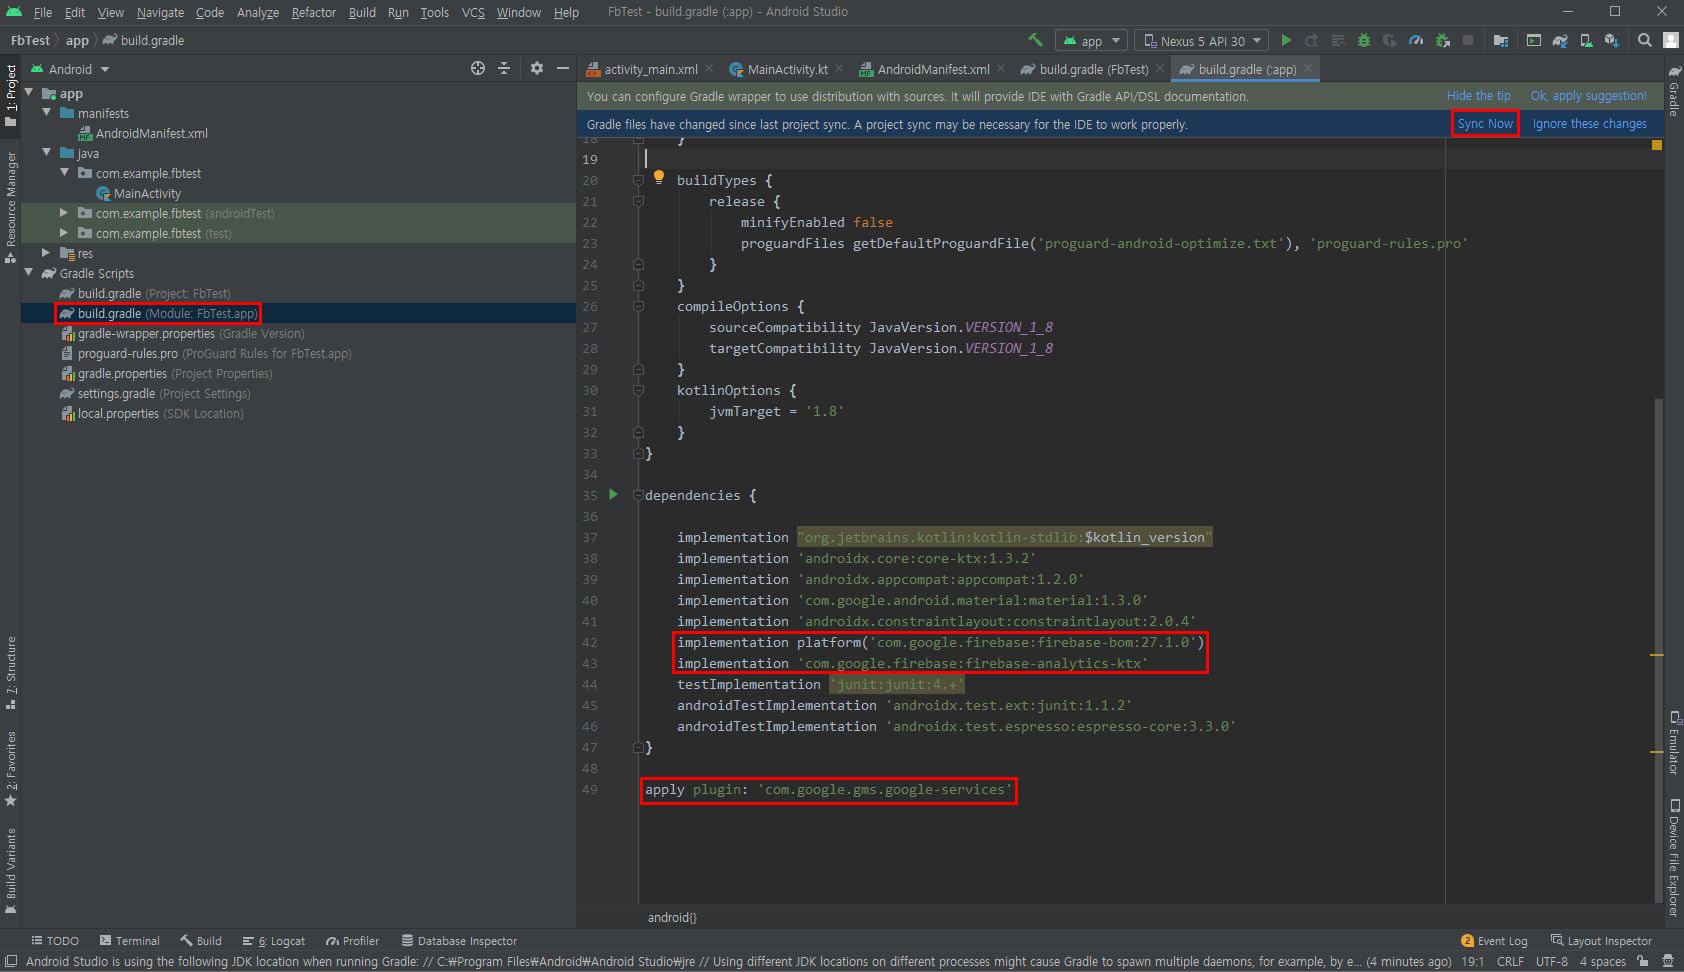Image resolution: width=1684 pixels, height=972 pixels.
Task: Open the Event Log
Action: pos(1494,941)
